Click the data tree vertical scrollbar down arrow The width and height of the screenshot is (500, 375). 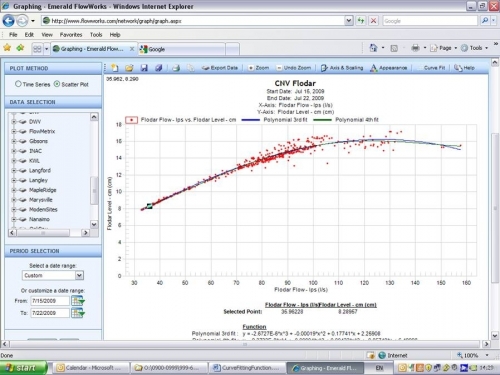[x=94, y=224]
